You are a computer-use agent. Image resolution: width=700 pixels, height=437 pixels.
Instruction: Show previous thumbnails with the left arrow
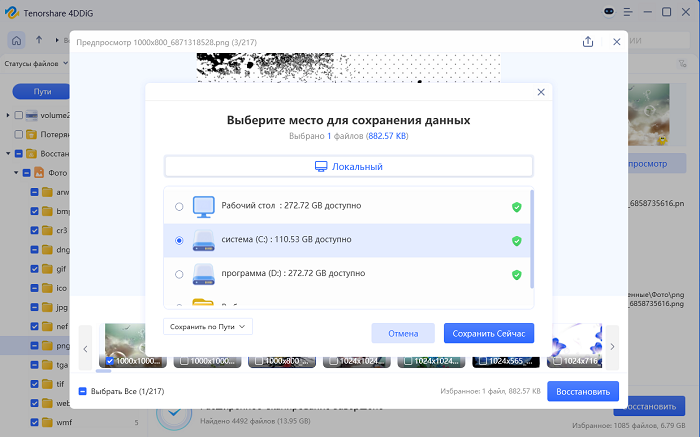coord(85,348)
